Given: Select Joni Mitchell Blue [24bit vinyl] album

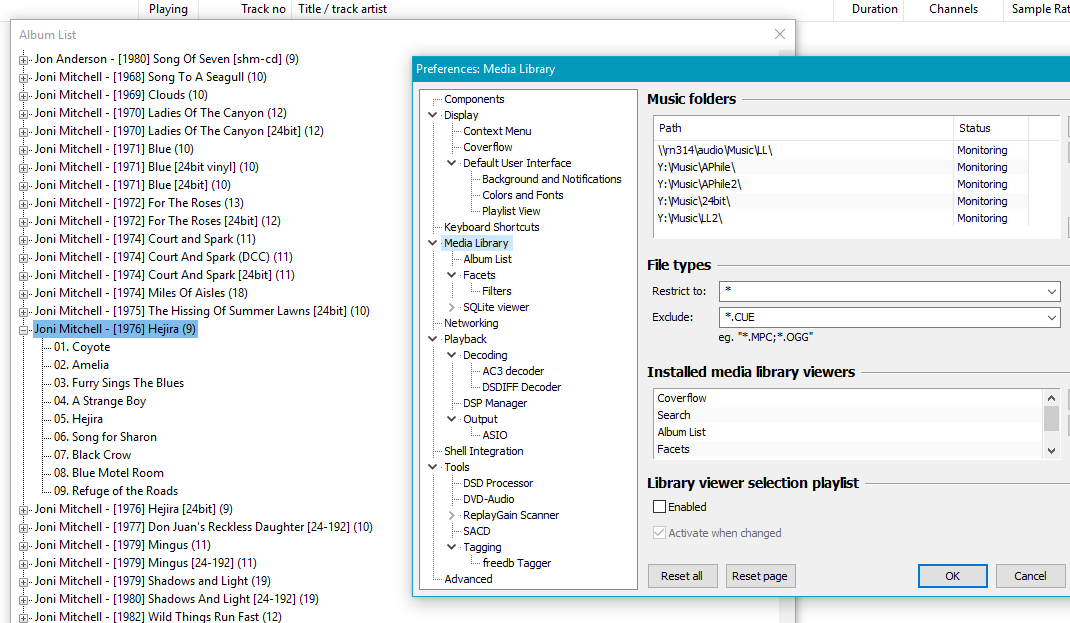Looking at the screenshot, I should point(147,167).
